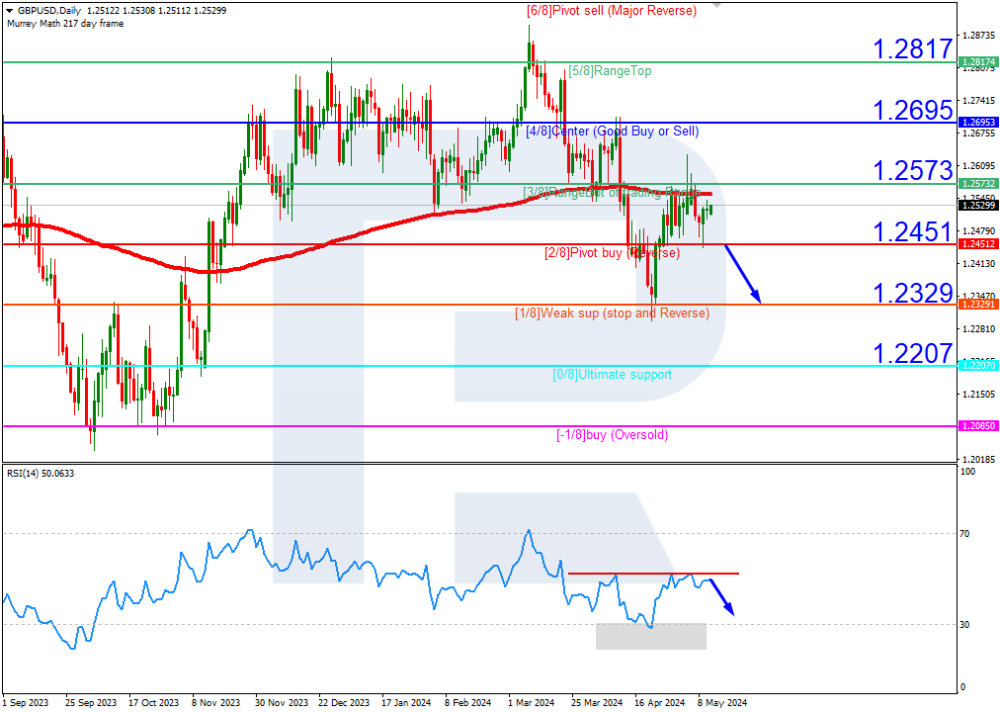Image resolution: width=1000 pixels, height=713 pixels.
Task: Select the gray rectangle in RSI panel
Action: 651,636
